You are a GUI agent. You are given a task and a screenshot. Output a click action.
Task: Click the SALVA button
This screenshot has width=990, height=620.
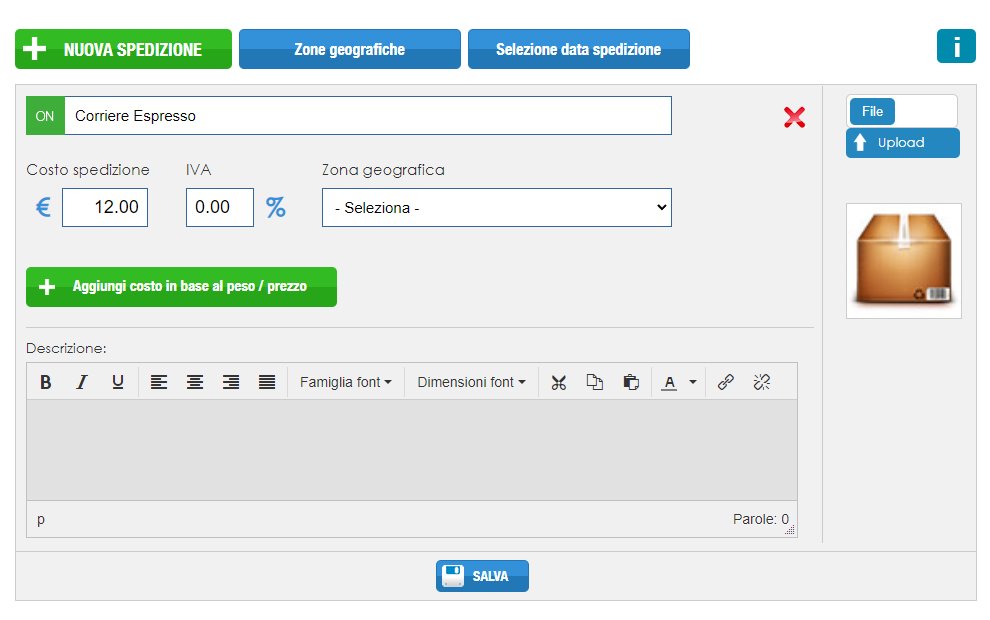[482, 576]
